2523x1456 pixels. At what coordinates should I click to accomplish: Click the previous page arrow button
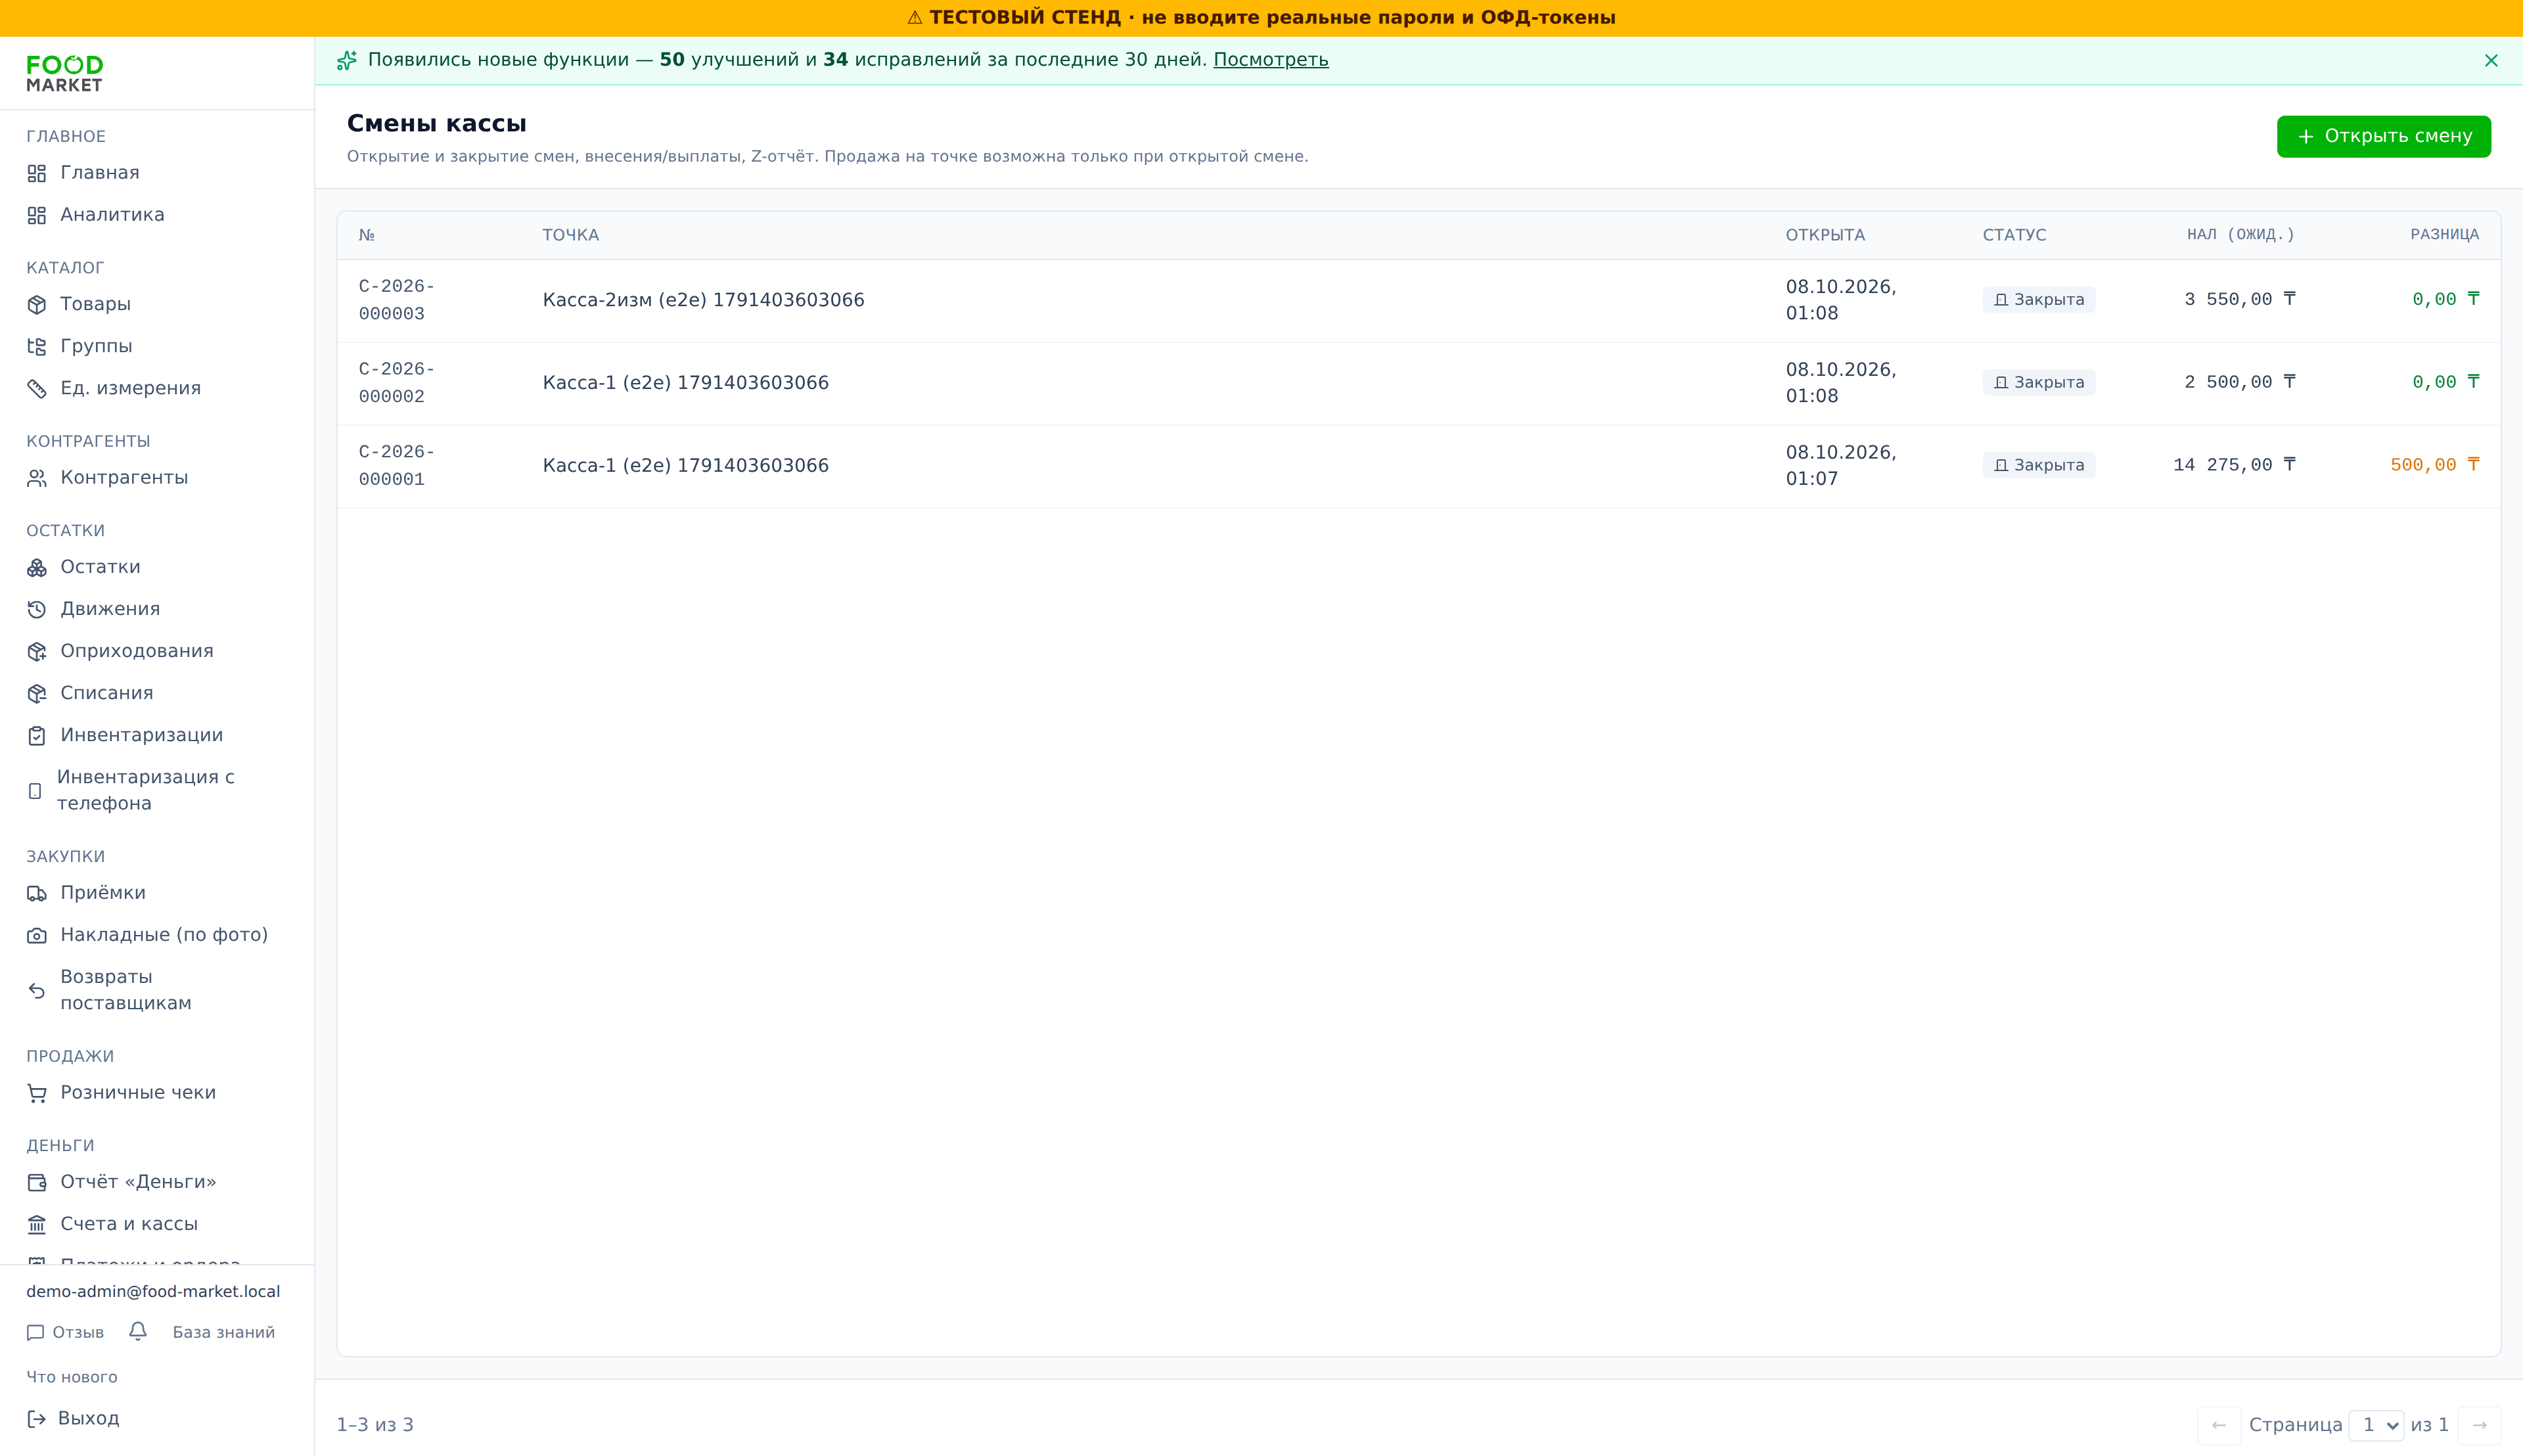(2219, 1425)
